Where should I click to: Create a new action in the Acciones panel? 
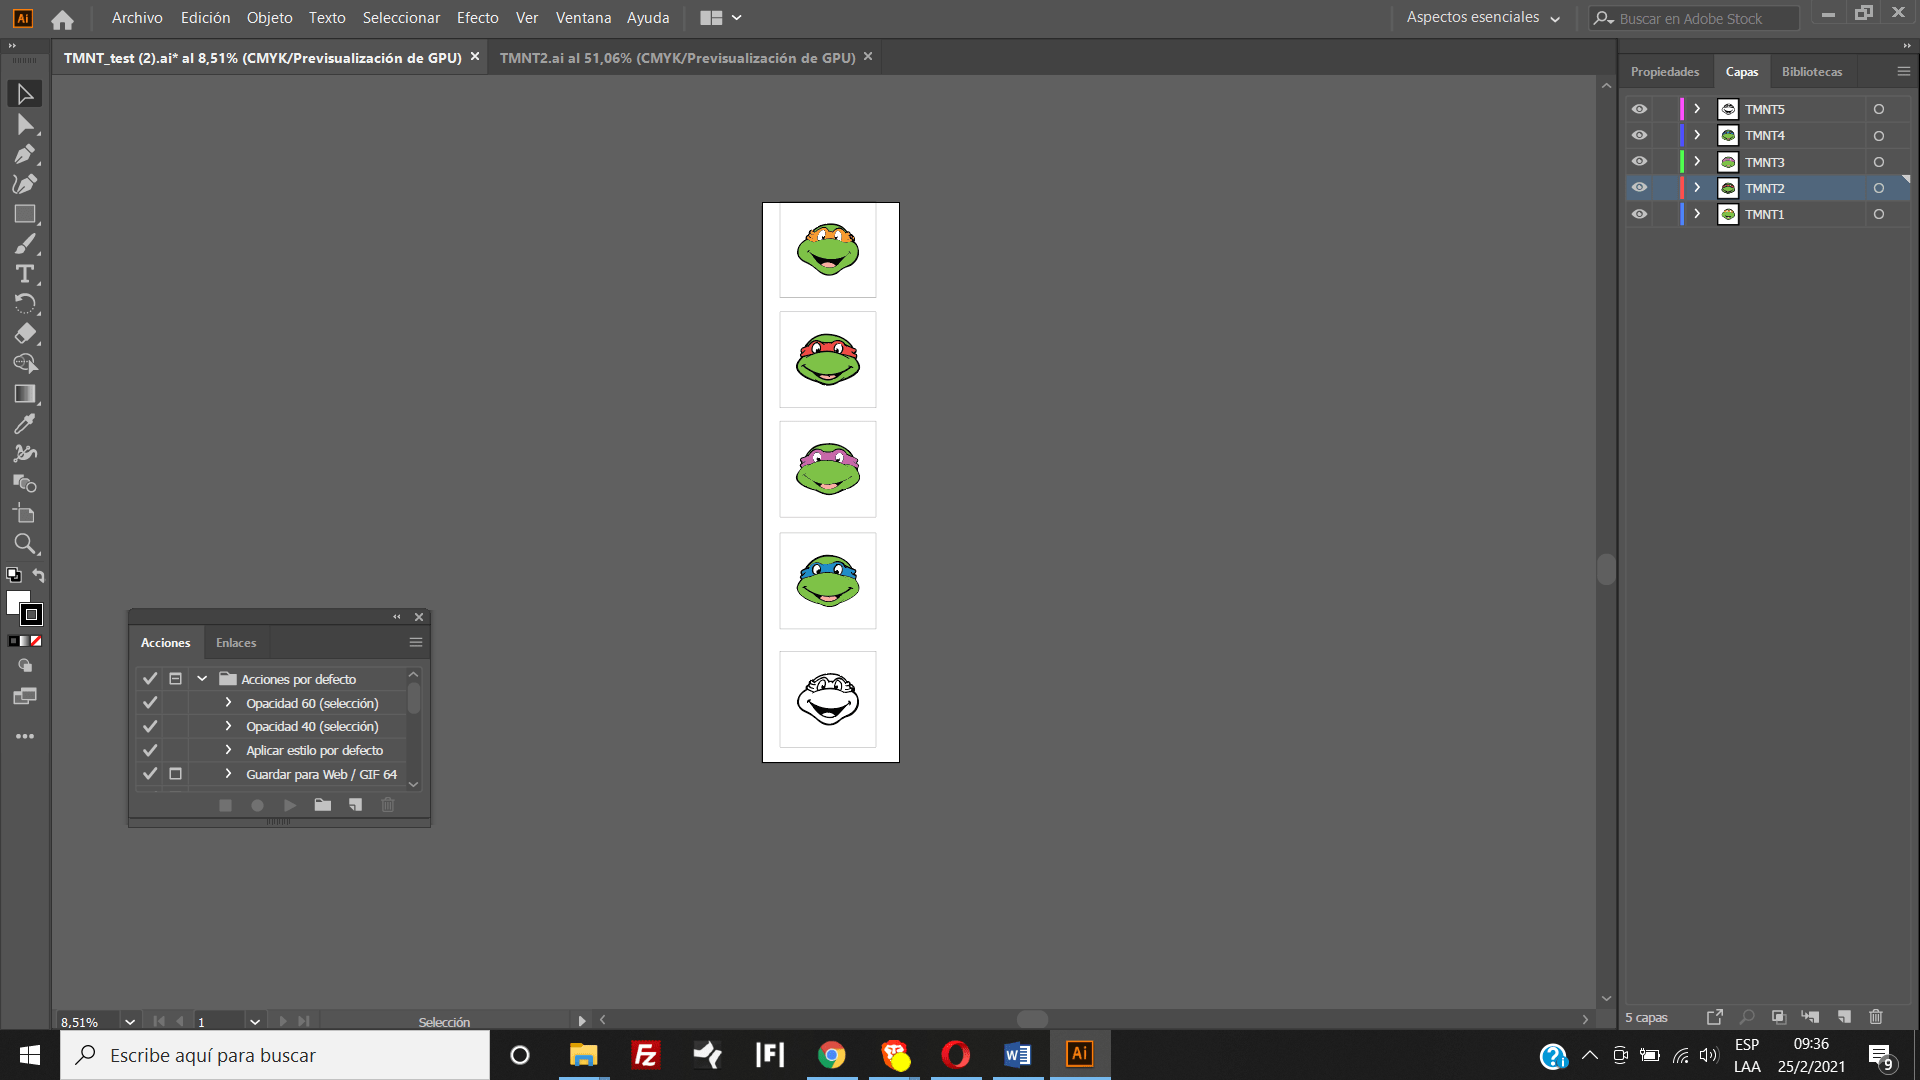(355, 805)
